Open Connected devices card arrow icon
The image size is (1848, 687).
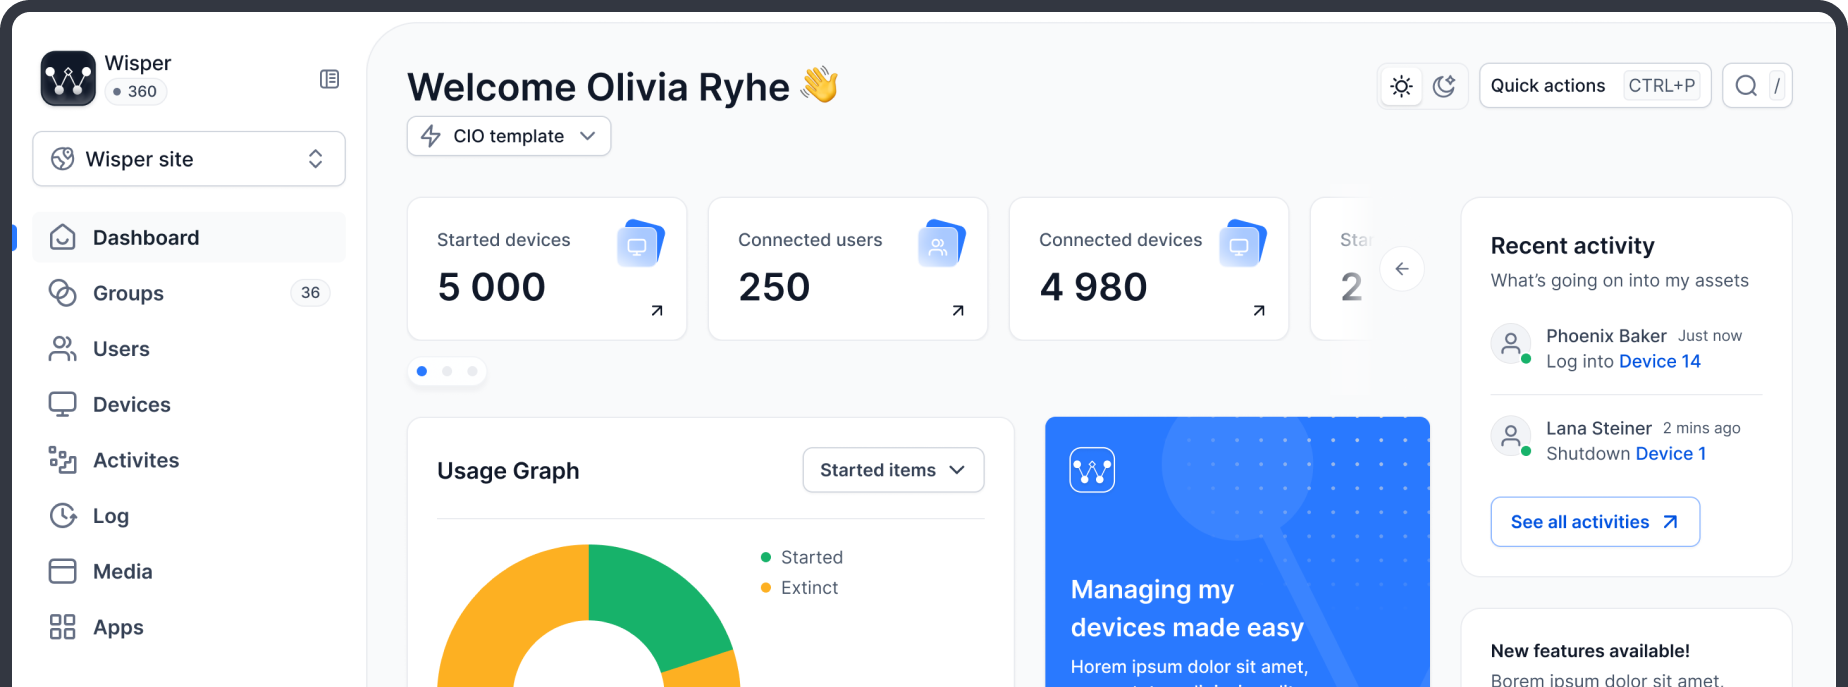click(x=1259, y=311)
